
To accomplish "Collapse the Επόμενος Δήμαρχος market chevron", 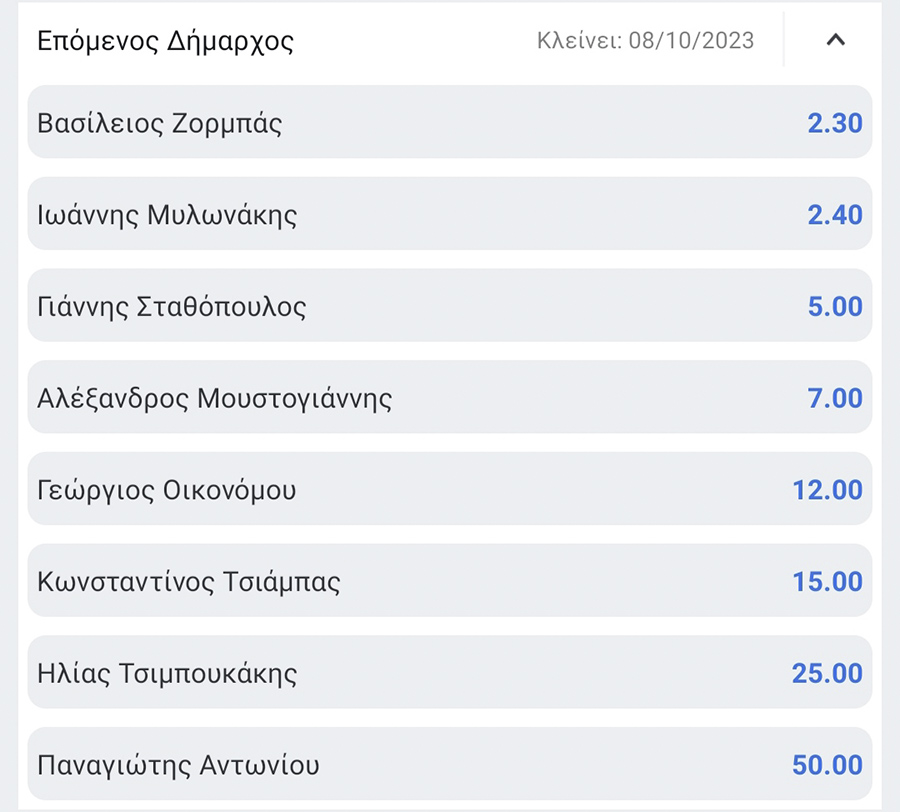I will point(836,41).
